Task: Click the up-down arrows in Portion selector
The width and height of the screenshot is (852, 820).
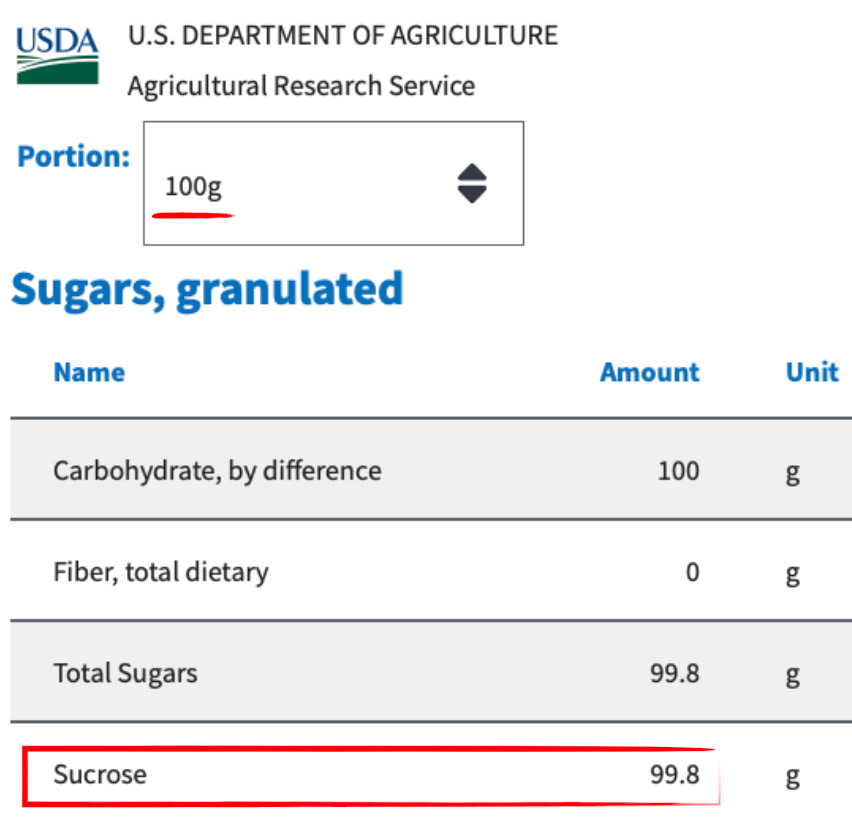Action: 472,184
